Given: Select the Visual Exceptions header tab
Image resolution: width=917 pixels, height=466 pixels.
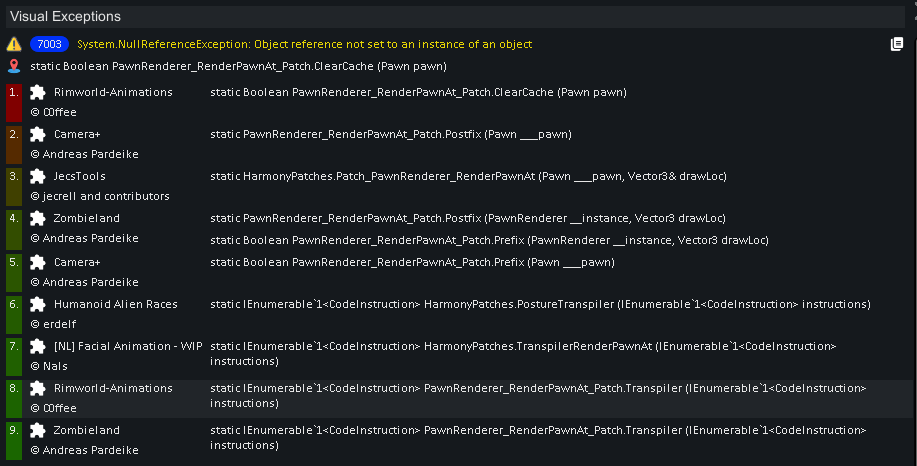Looking at the screenshot, I should (66, 16).
